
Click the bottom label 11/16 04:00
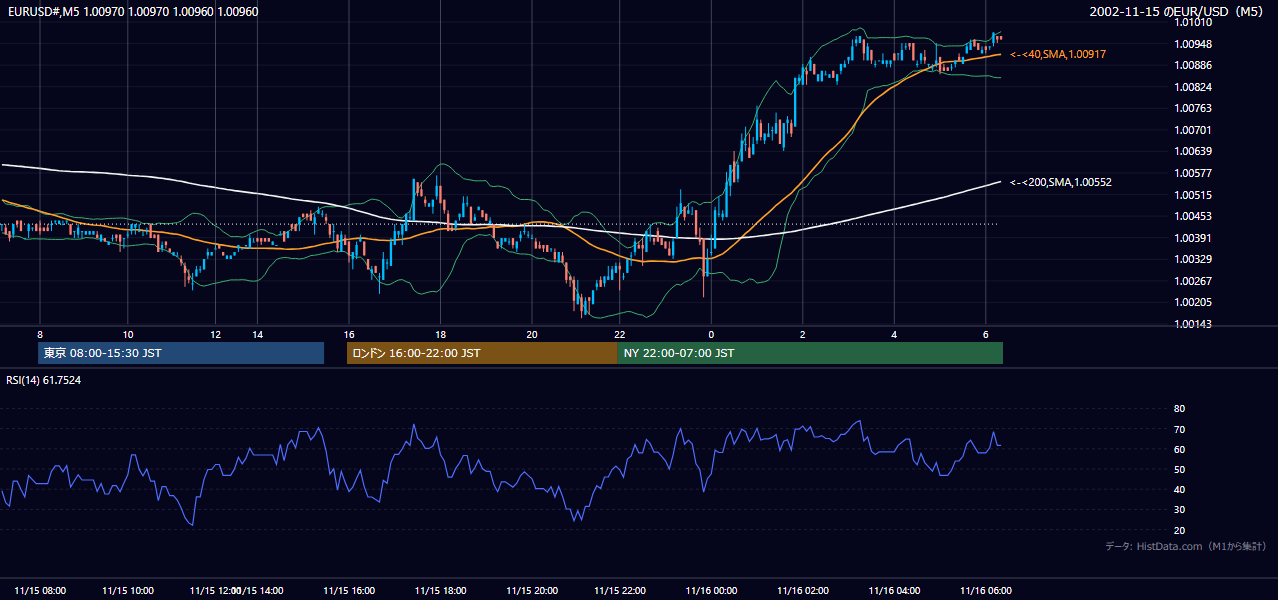click(x=894, y=590)
